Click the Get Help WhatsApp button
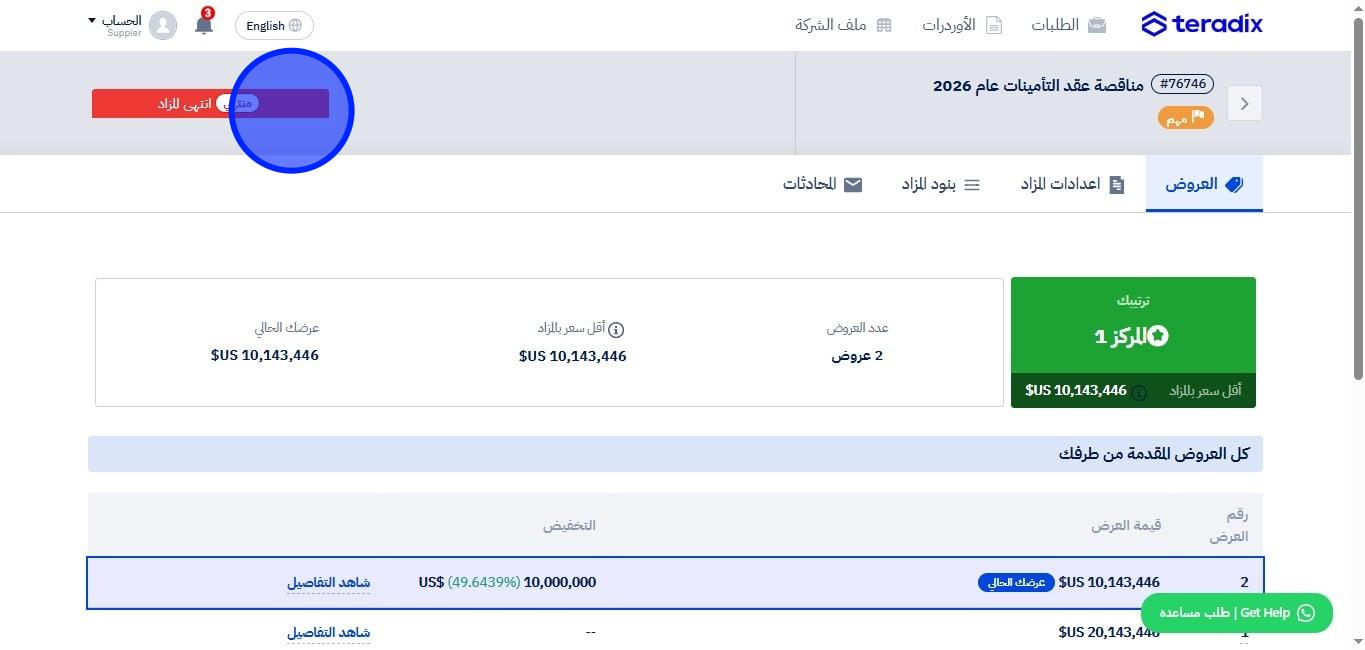Viewport: 1365px width, 650px height. pyautogui.click(x=1236, y=613)
